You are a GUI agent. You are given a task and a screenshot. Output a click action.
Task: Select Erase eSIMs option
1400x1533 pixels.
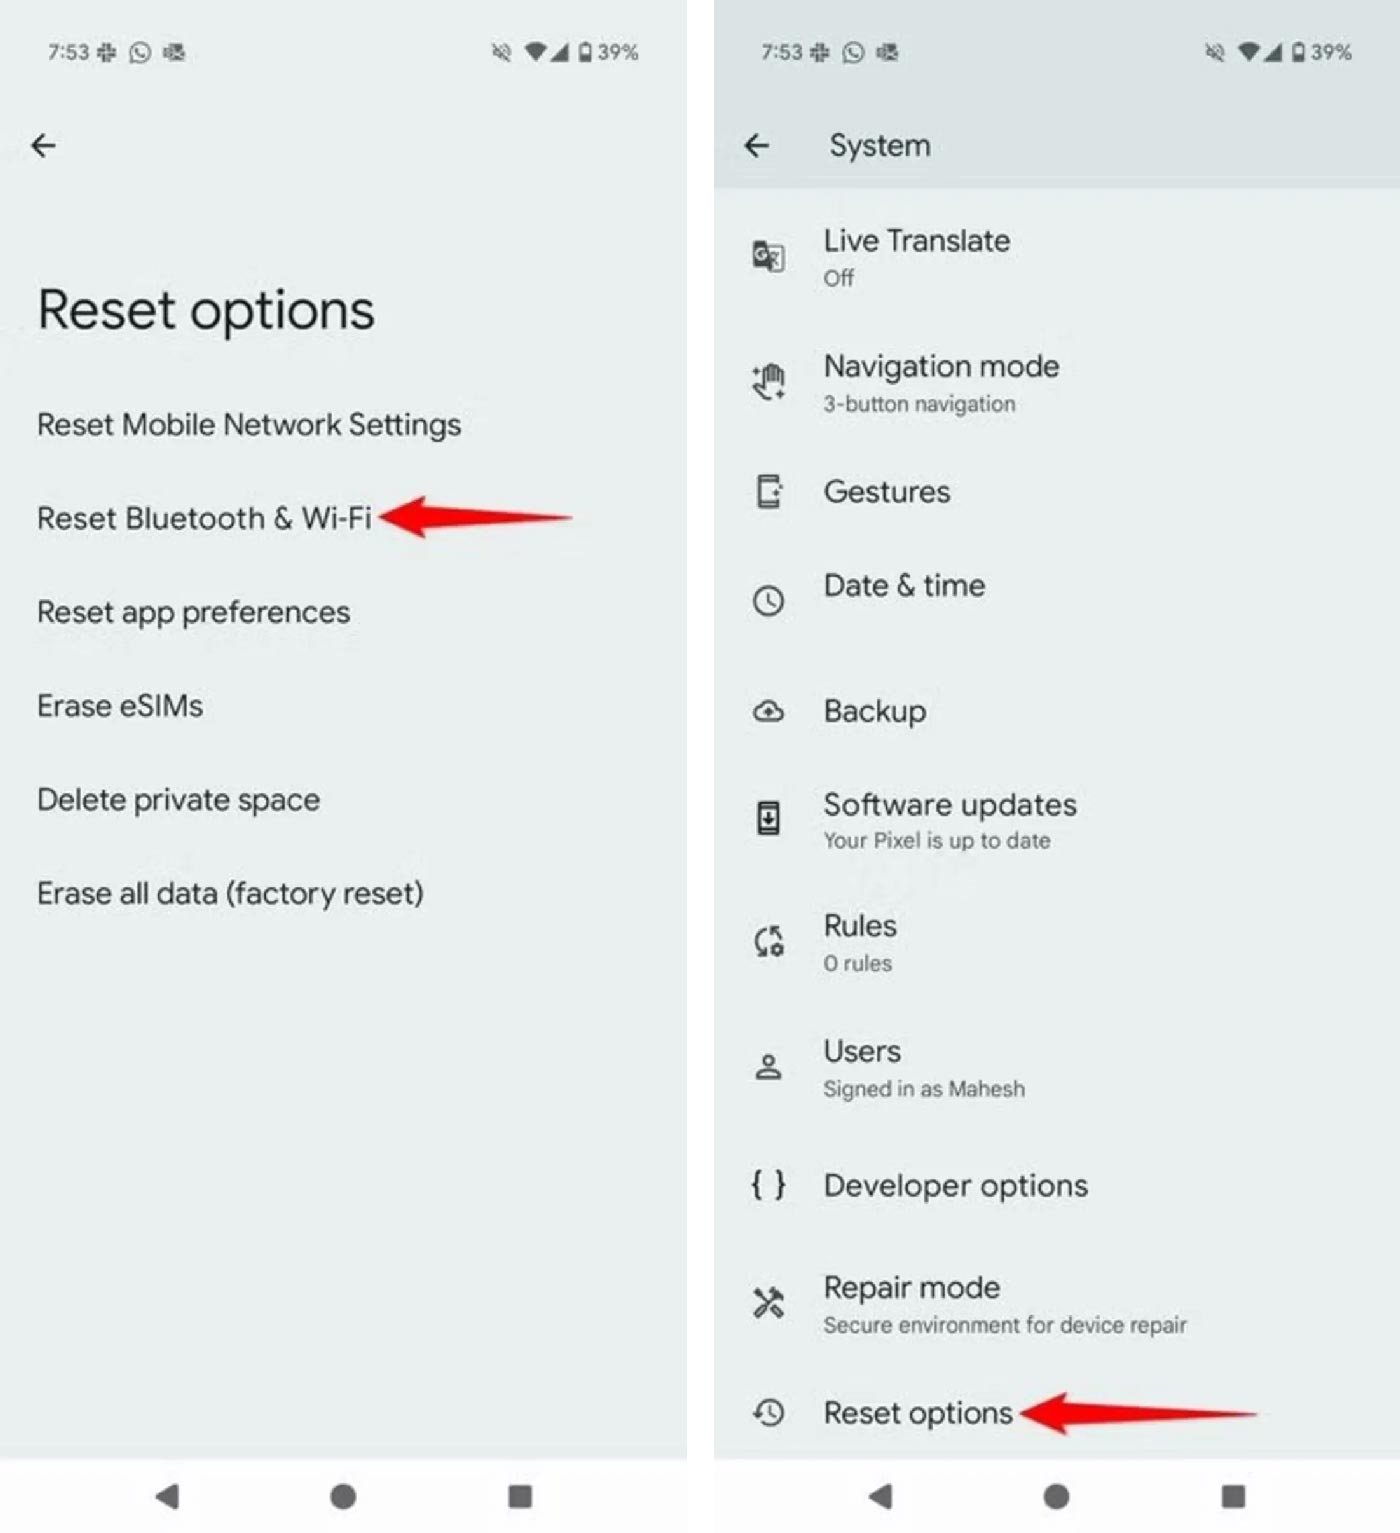120,706
